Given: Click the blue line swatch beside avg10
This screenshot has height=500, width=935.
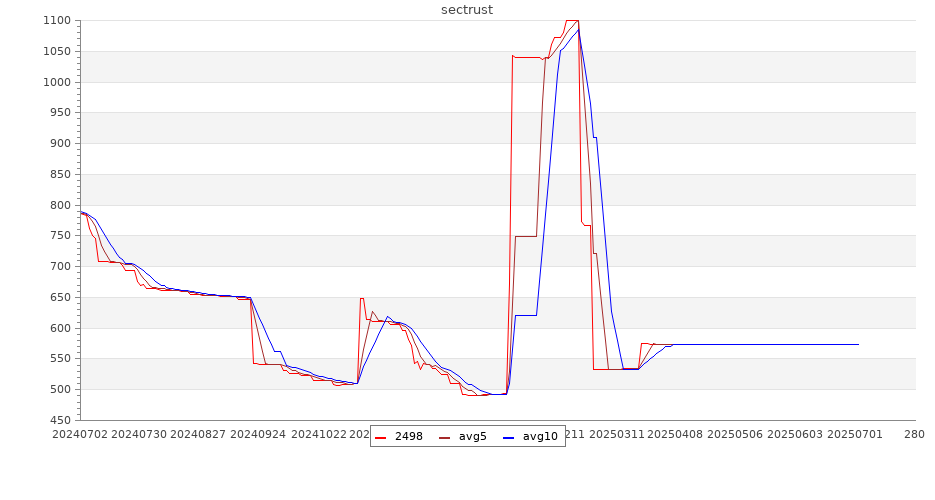Looking at the screenshot, I should coord(509,437).
